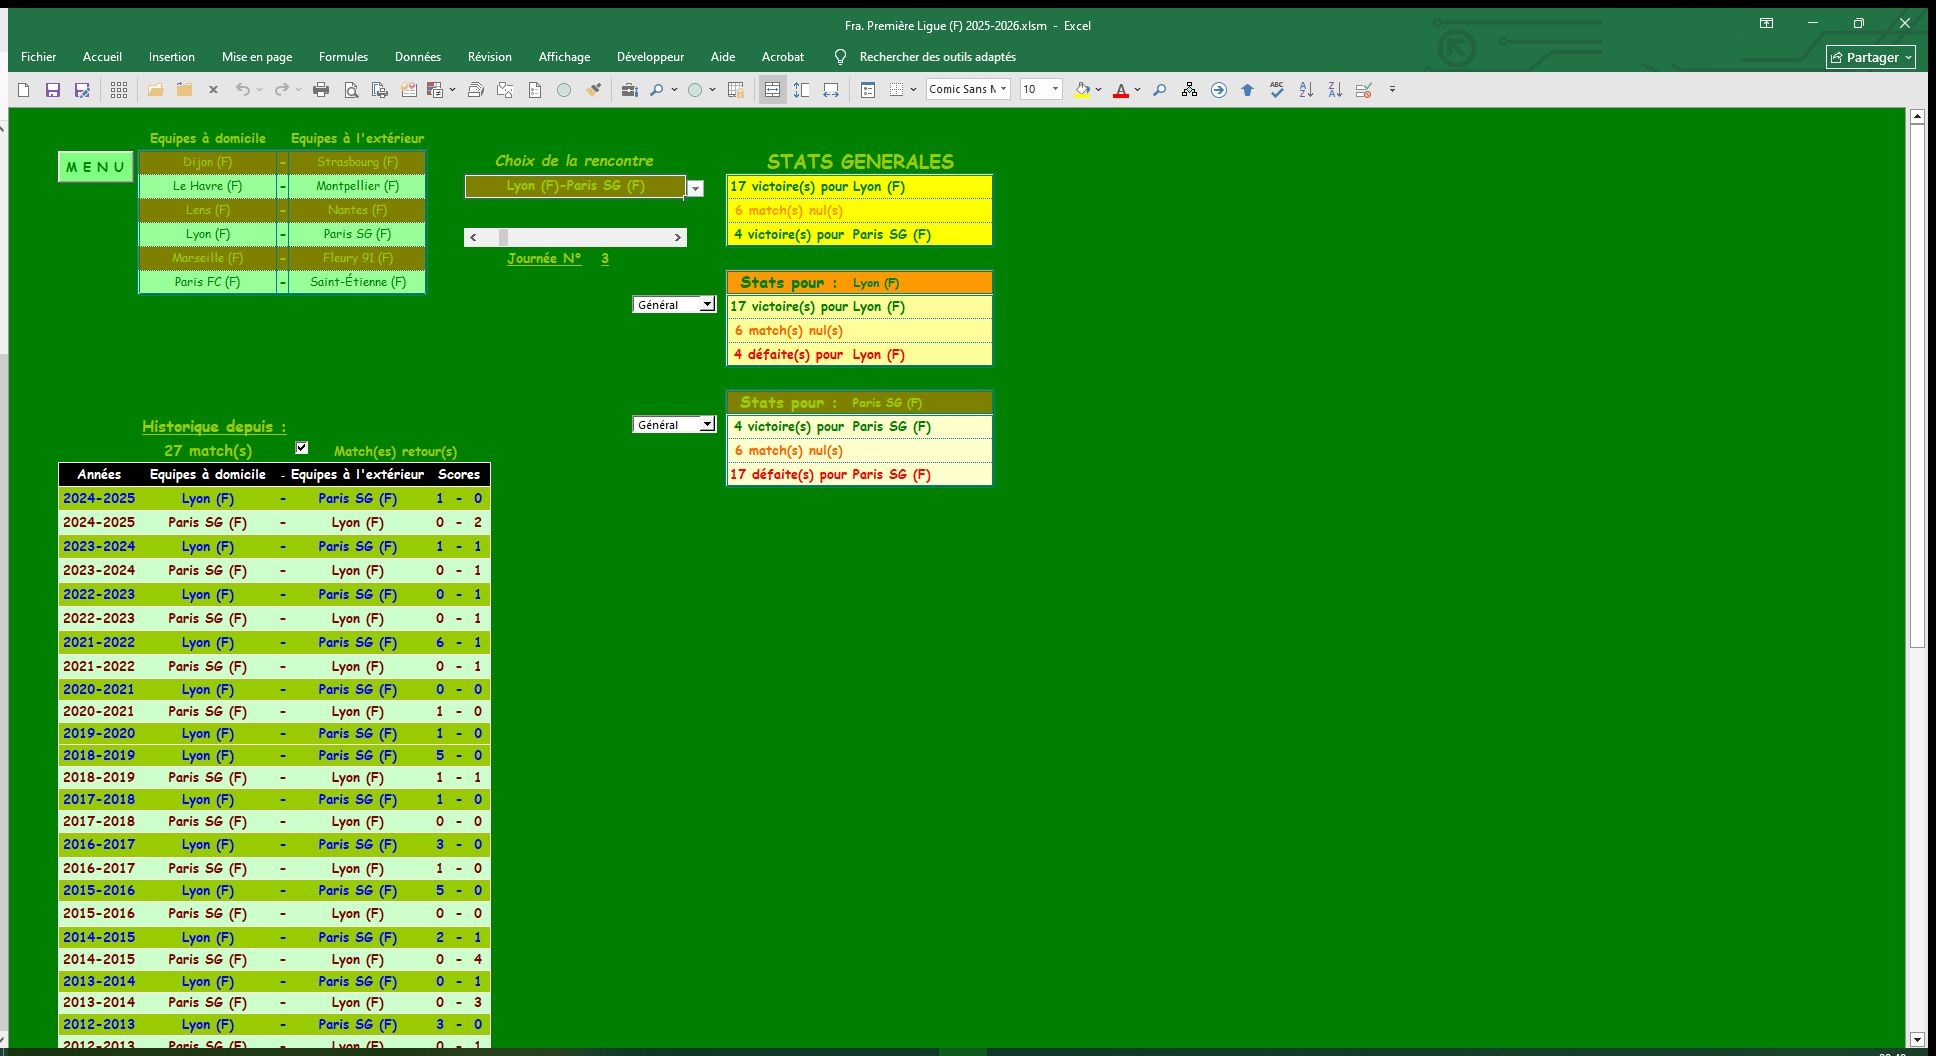Image resolution: width=1936 pixels, height=1056 pixels.
Task: Click the open folder icon
Action: [155, 90]
